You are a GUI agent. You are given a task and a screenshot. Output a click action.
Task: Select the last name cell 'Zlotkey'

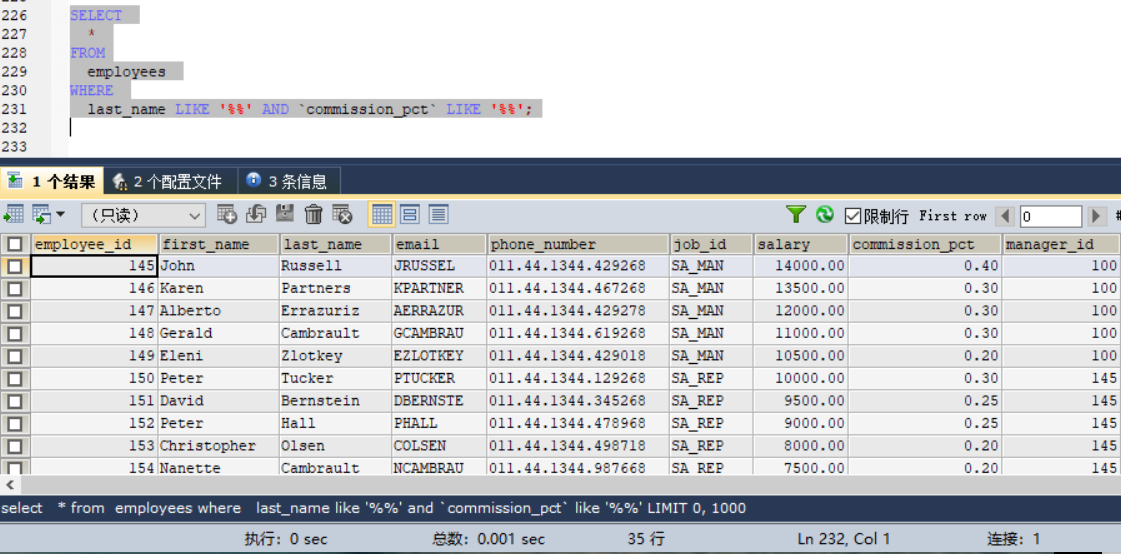point(336,356)
